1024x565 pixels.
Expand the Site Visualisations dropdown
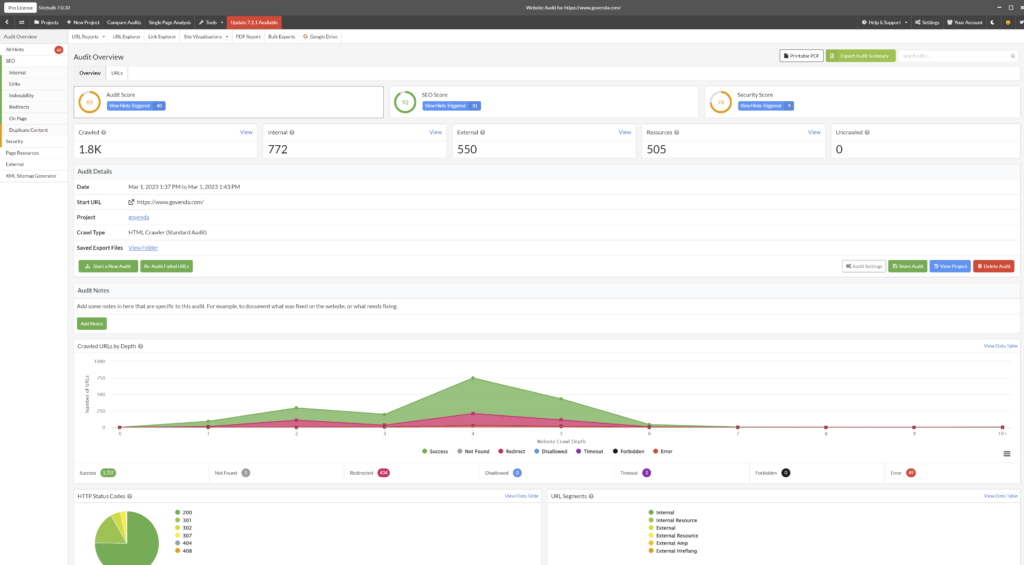click(206, 37)
